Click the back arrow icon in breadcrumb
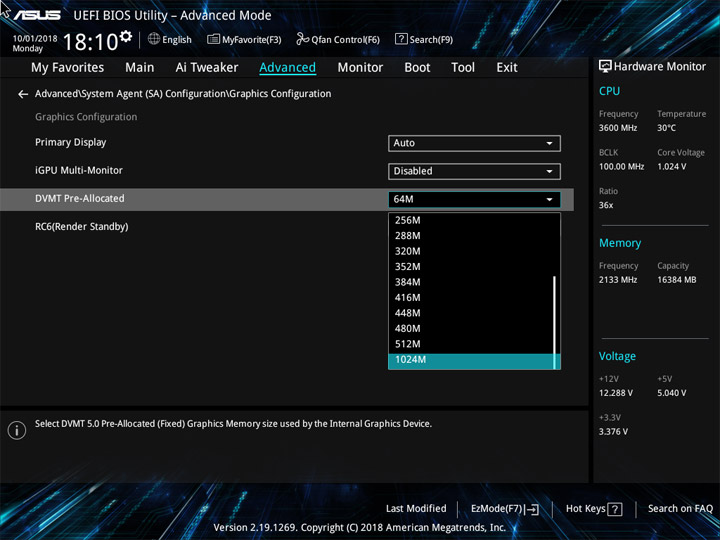The width and height of the screenshot is (720, 540). pos(22,94)
